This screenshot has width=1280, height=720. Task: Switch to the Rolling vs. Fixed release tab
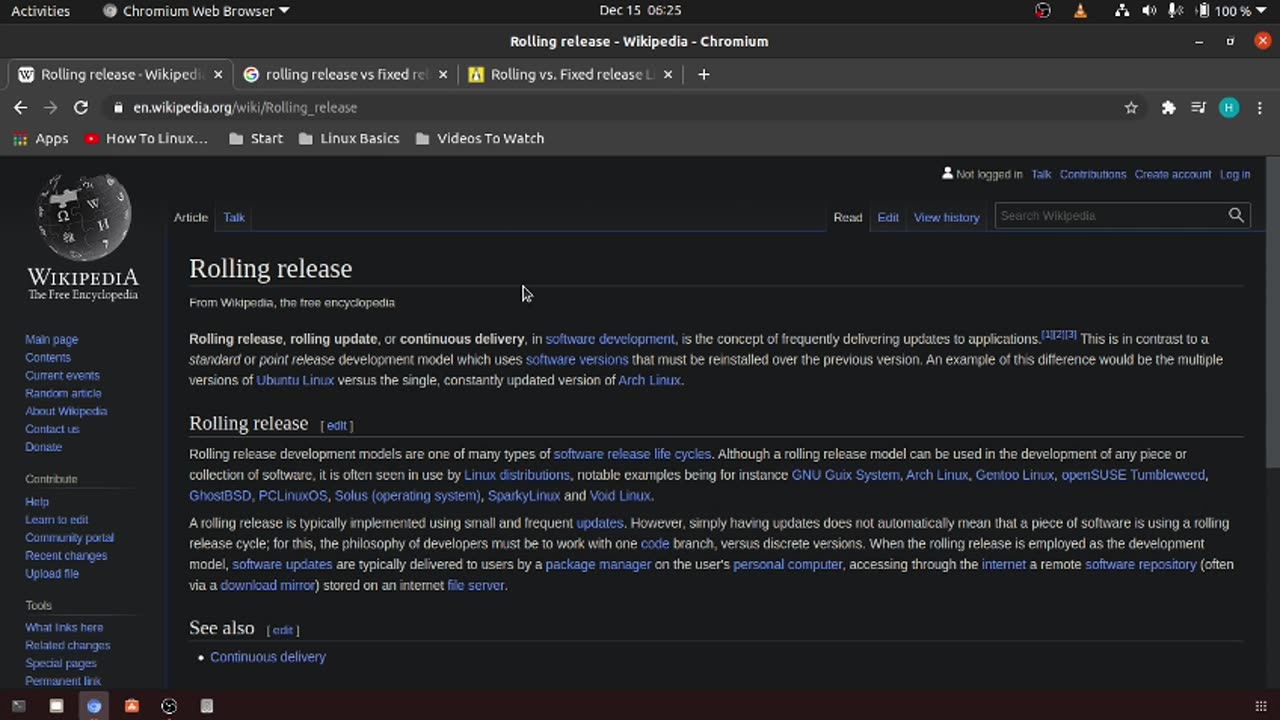tap(572, 74)
